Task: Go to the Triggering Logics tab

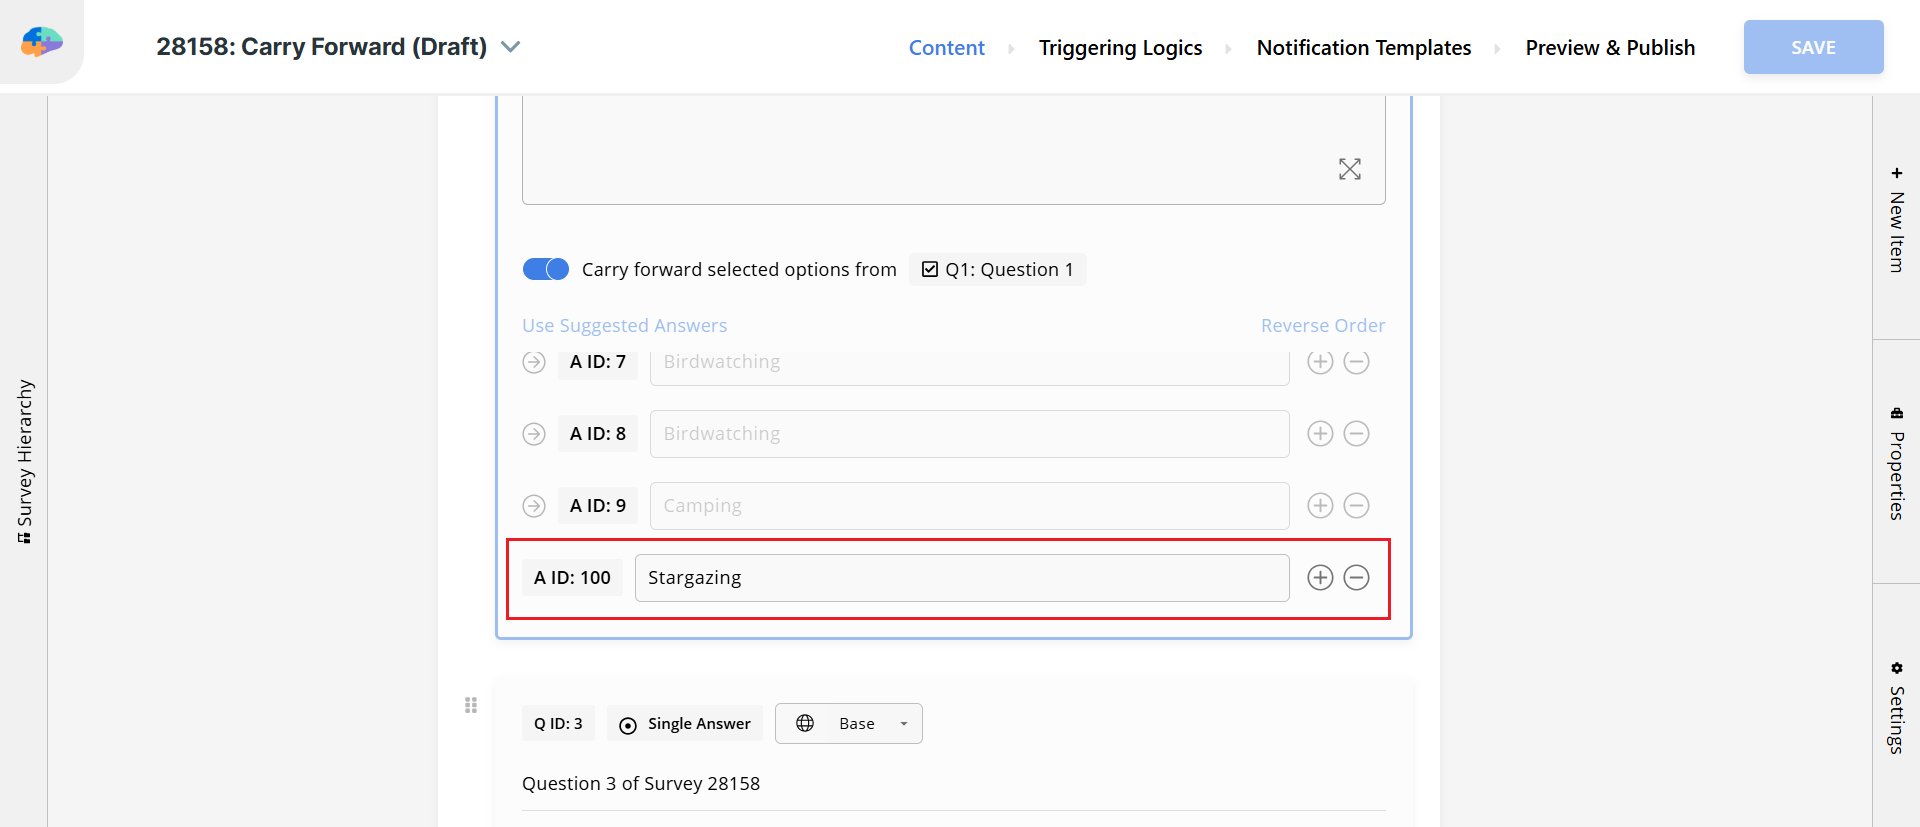Action: point(1120,48)
